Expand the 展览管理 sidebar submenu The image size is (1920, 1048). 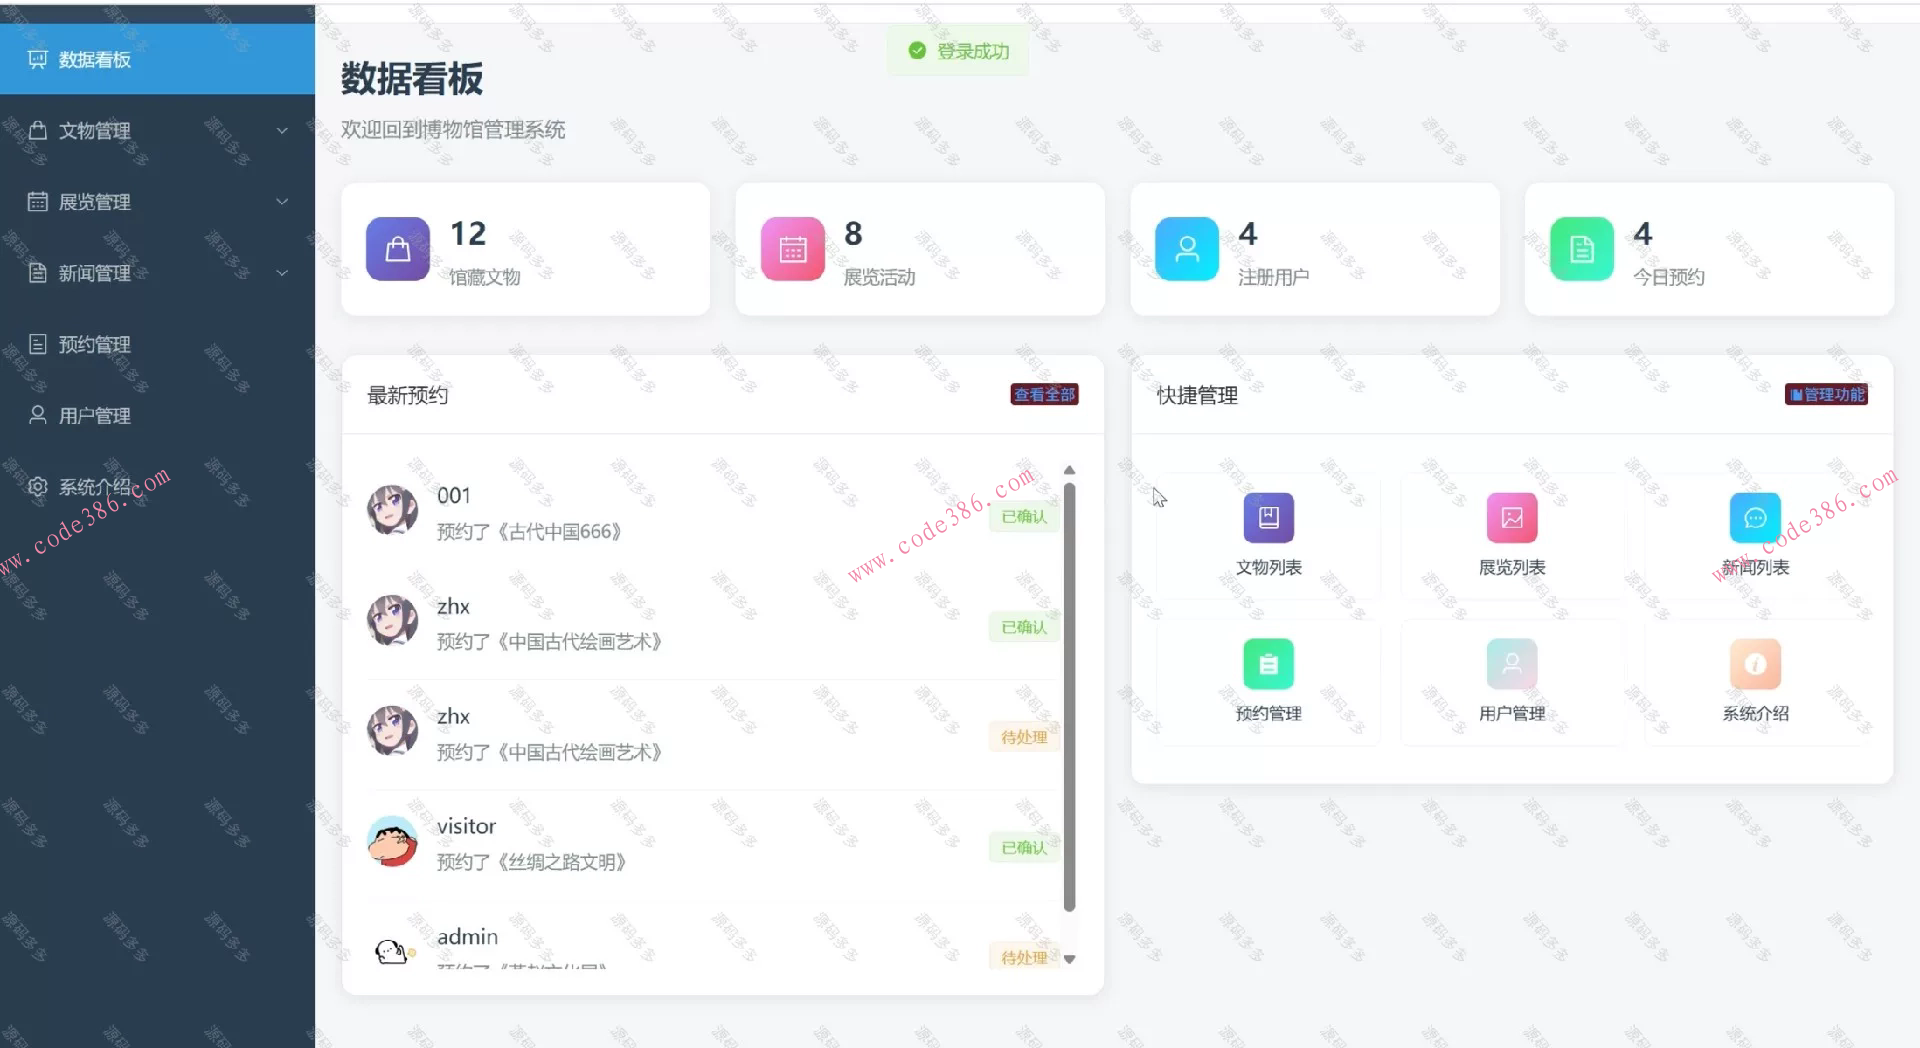point(157,202)
